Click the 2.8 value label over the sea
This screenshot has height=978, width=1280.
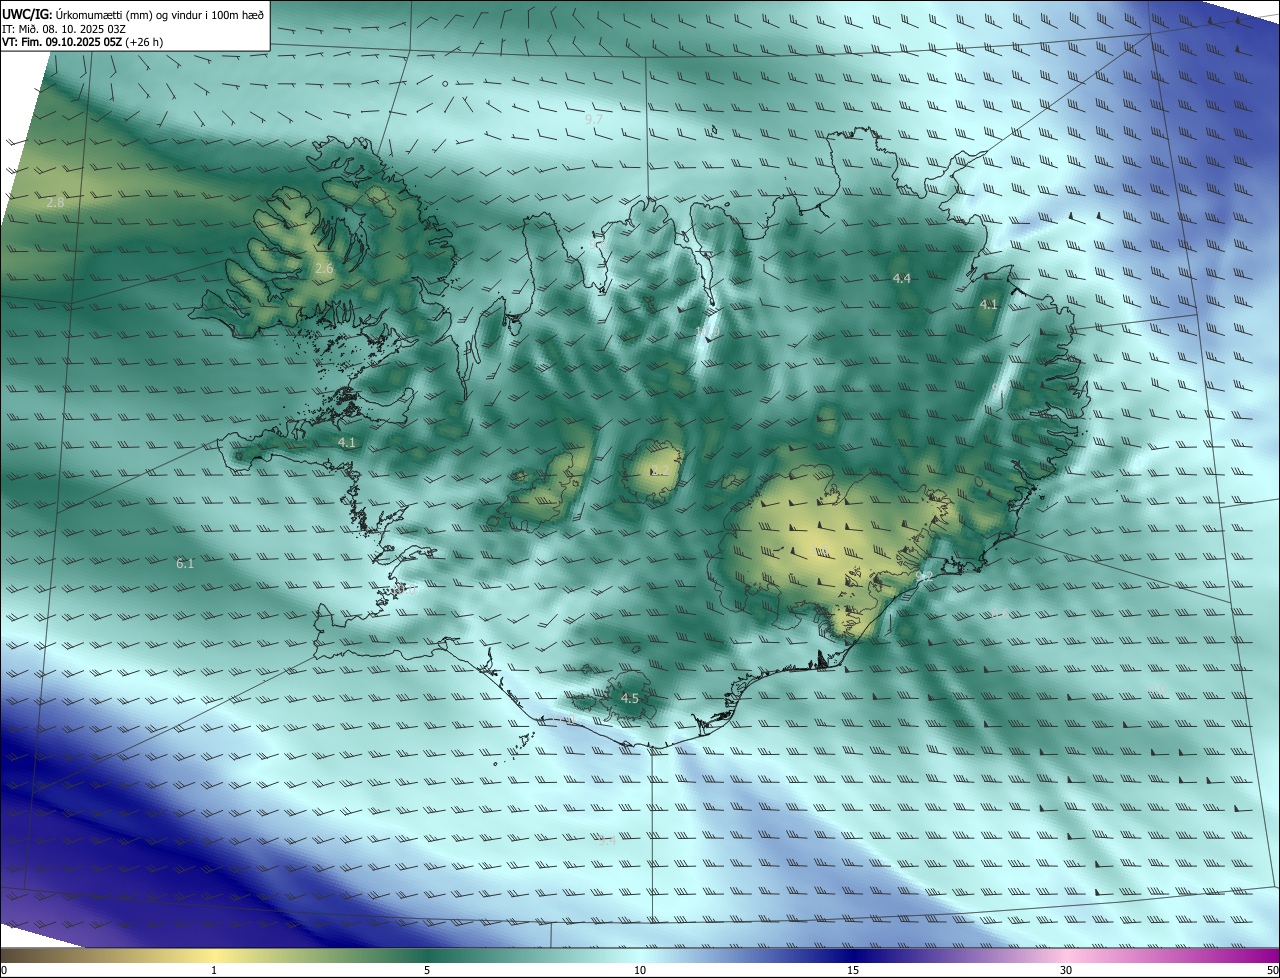[55, 203]
